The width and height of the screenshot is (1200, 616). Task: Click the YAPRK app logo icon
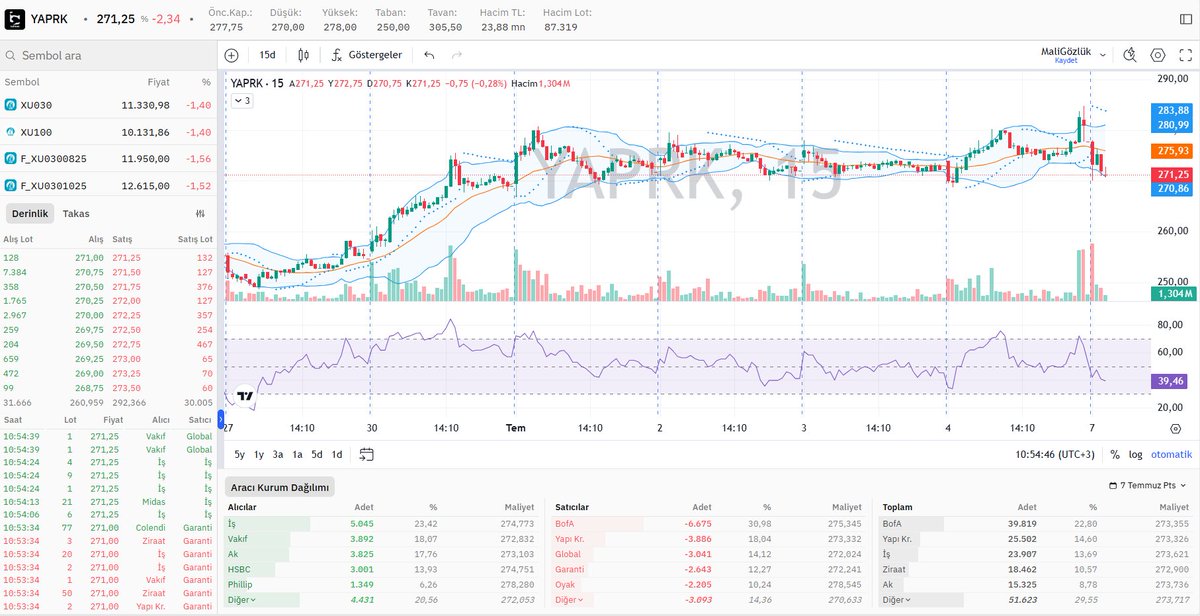[14, 18]
